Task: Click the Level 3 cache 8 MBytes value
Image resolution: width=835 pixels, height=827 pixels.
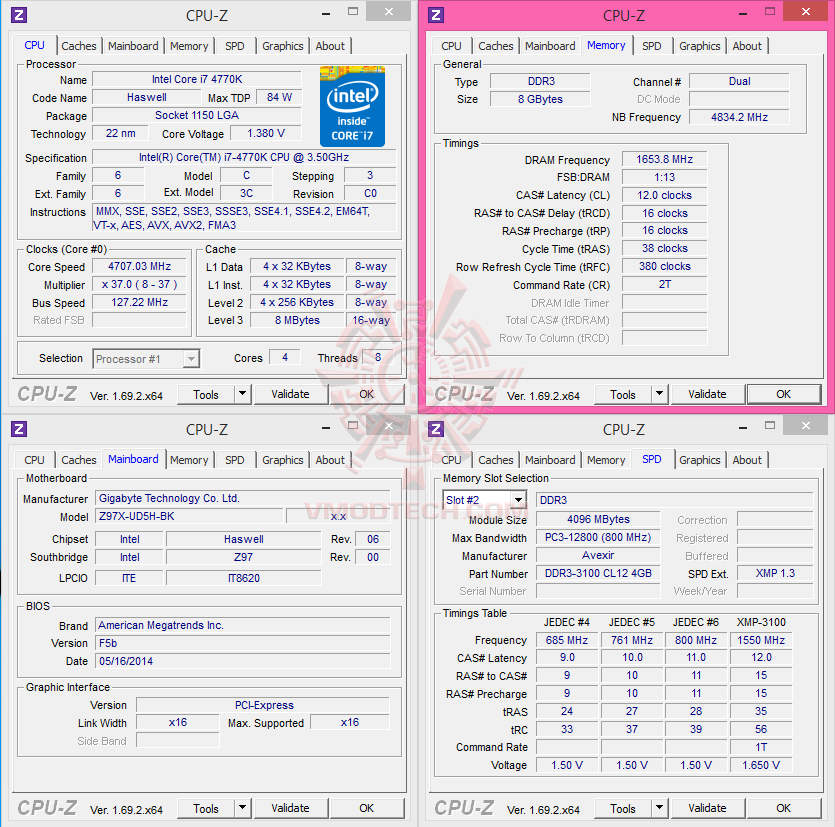Action: click(297, 320)
